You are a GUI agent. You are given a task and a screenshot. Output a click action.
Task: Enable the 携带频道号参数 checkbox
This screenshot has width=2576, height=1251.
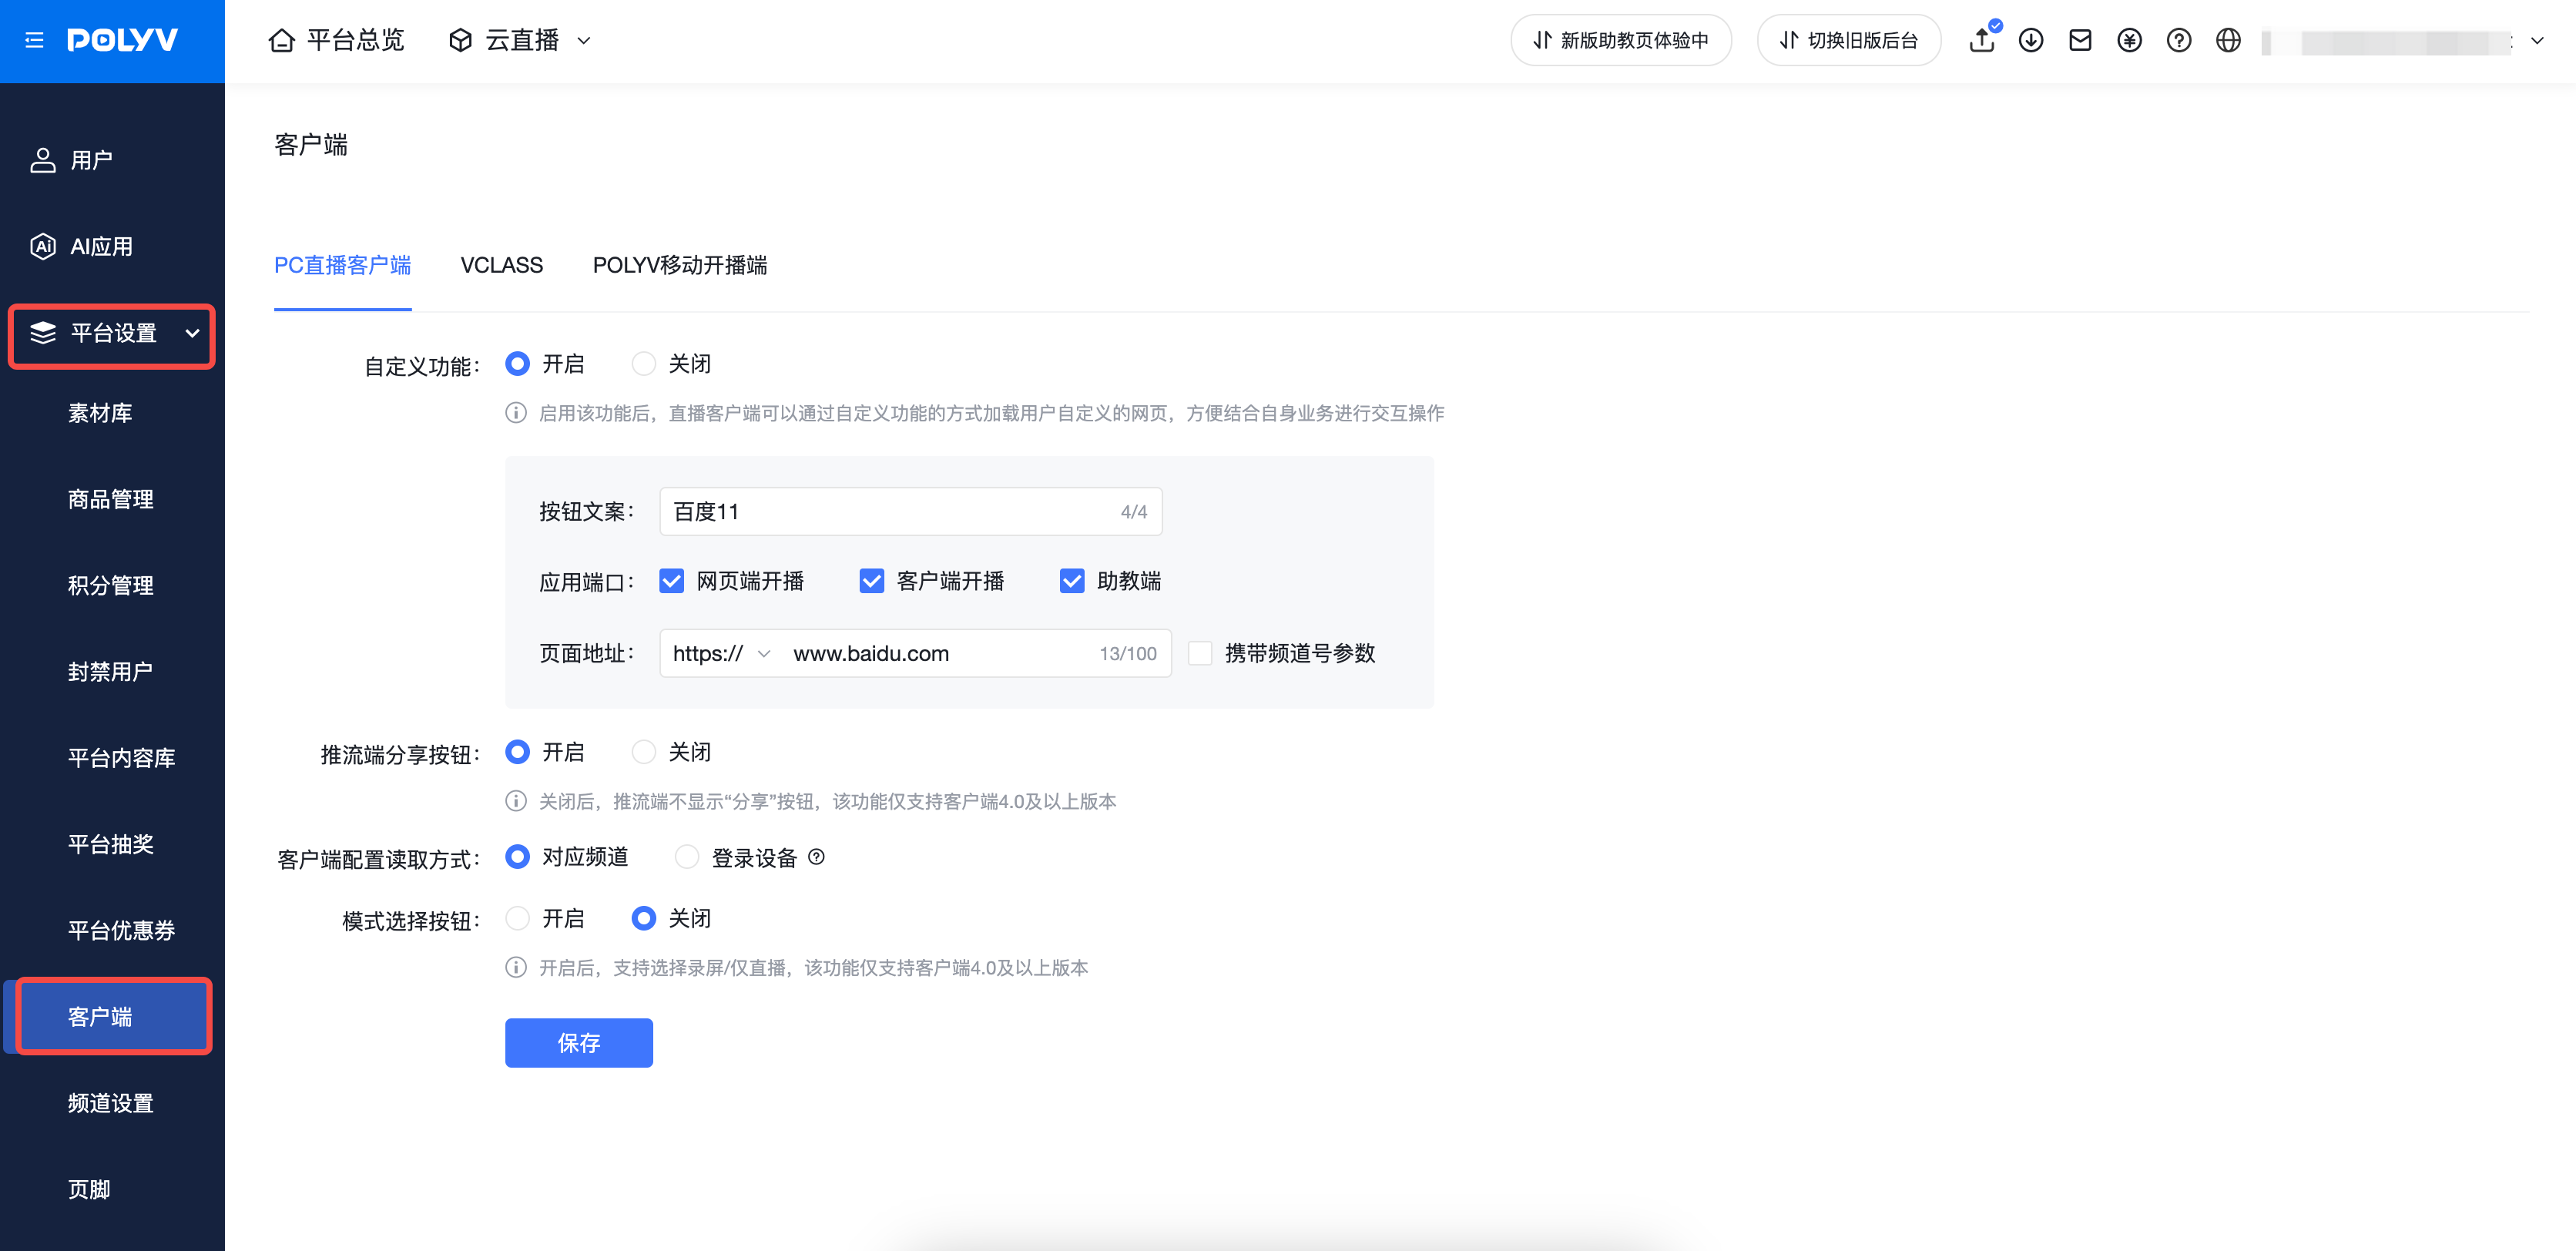tap(1200, 653)
